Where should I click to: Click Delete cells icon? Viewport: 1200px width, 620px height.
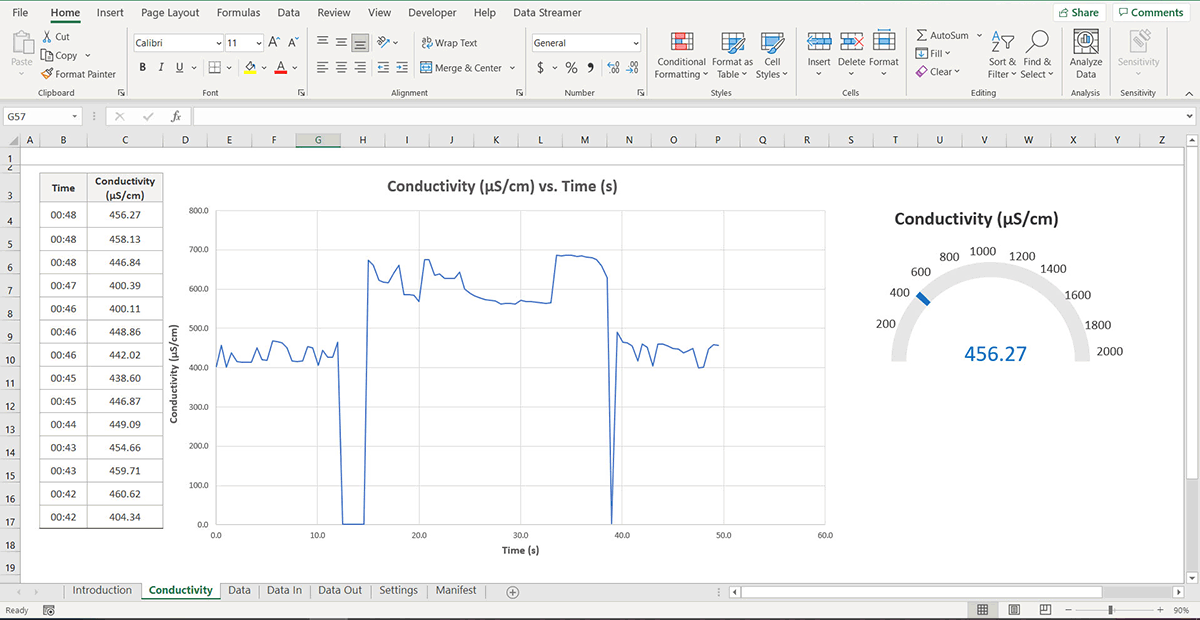[x=852, y=41]
